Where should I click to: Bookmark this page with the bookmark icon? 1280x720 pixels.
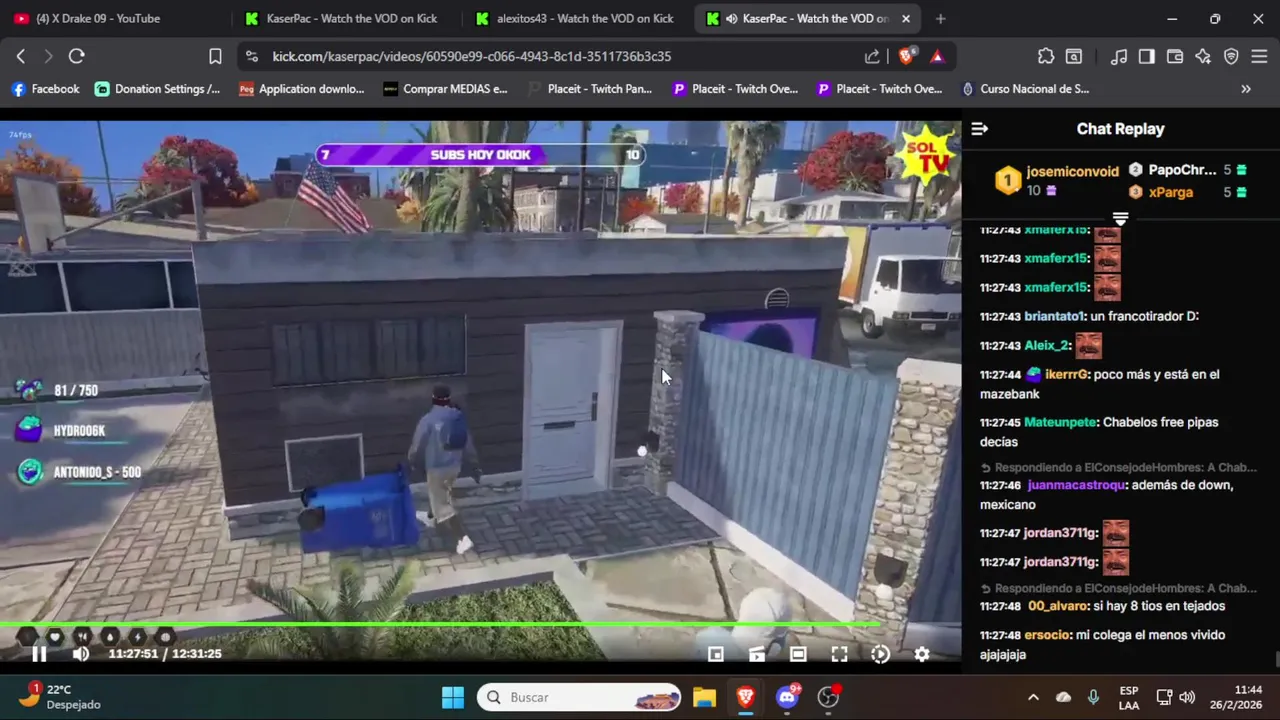click(x=215, y=57)
